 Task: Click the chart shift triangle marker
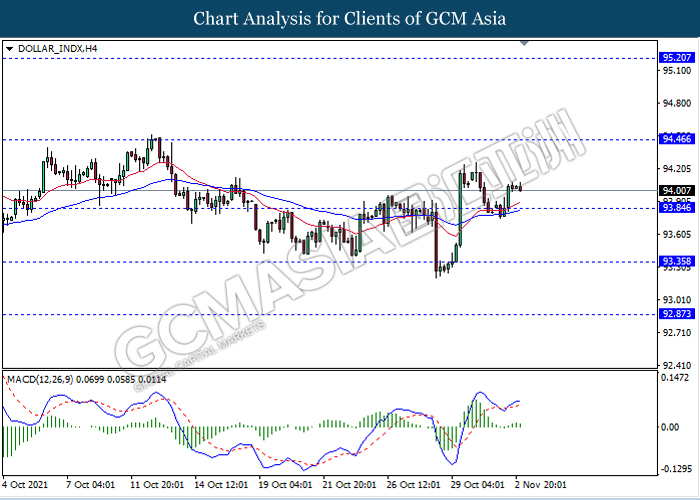525,43
